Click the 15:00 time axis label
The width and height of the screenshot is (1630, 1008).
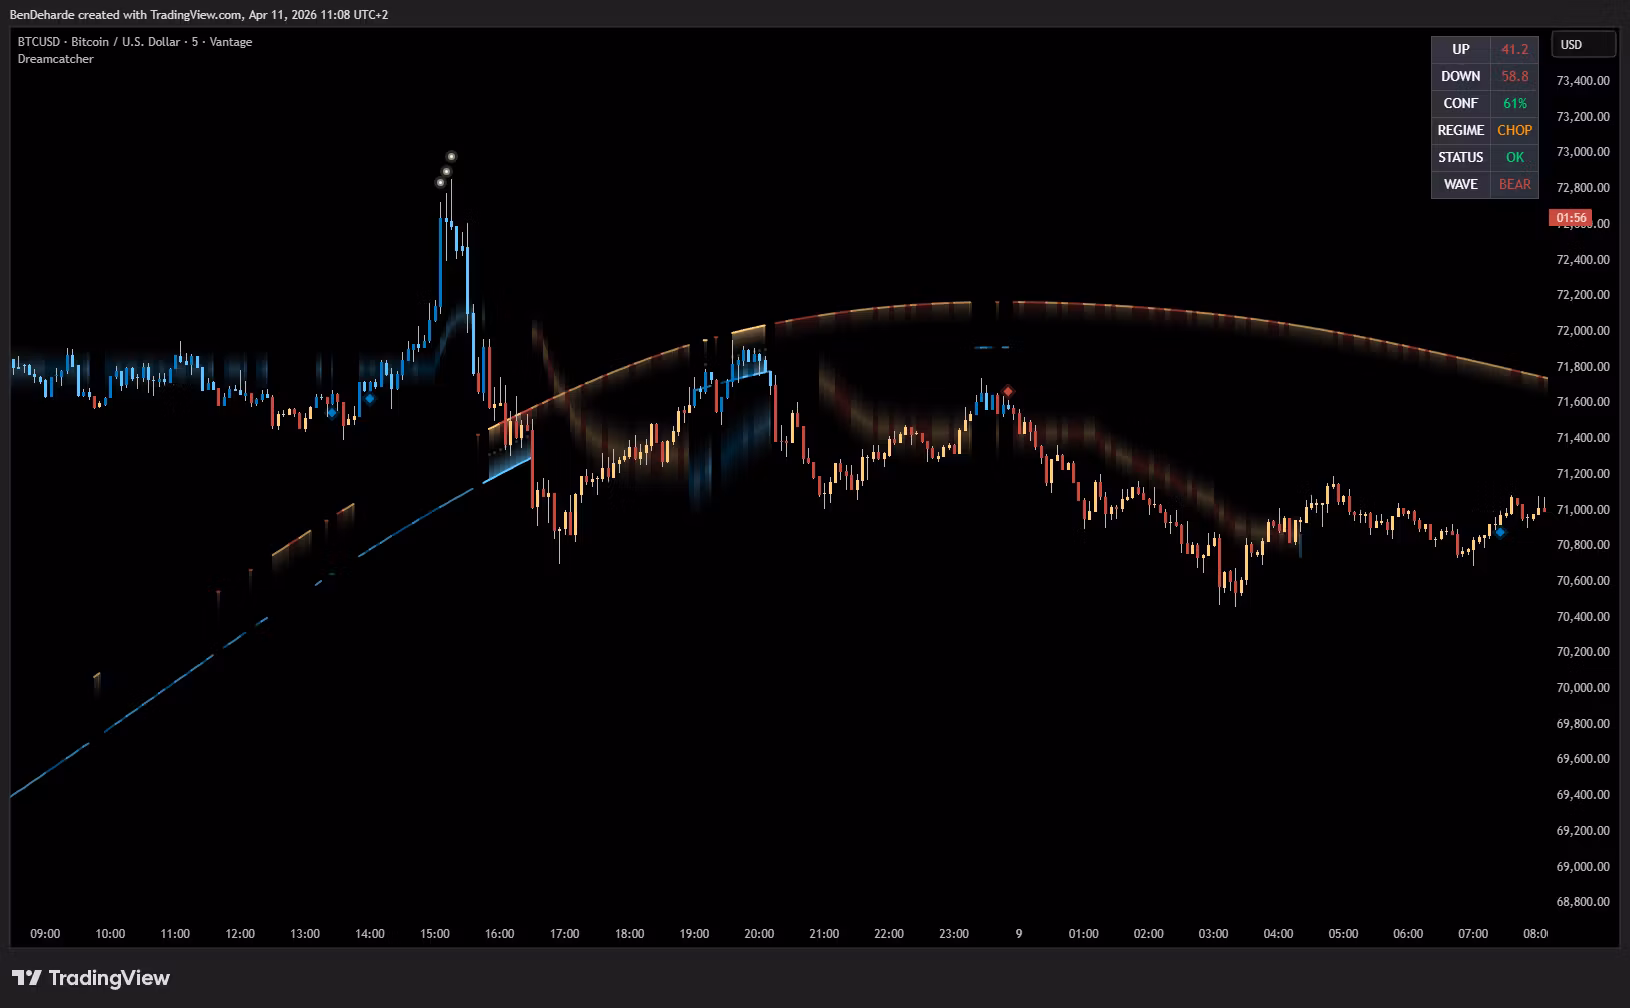(435, 934)
